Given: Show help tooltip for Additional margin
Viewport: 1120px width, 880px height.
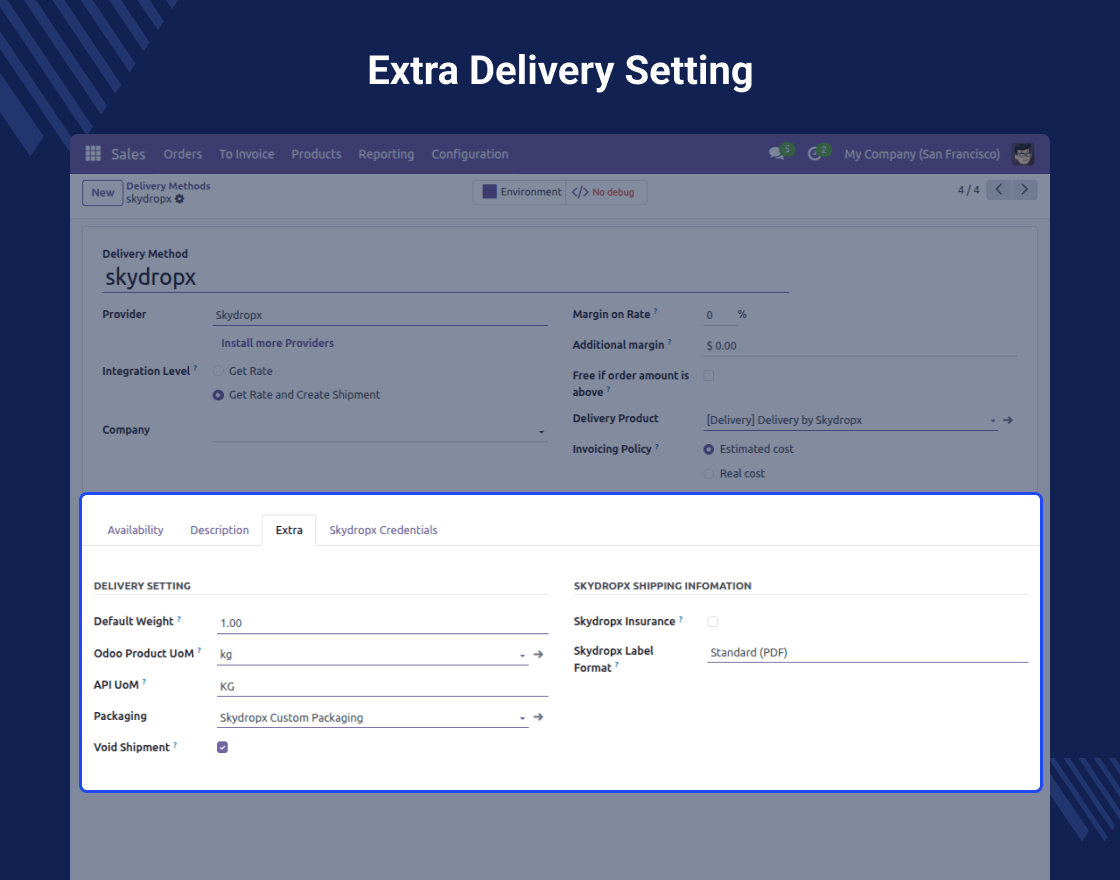Looking at the screenshot, I should pyautogui.click(x=669, y=342).
